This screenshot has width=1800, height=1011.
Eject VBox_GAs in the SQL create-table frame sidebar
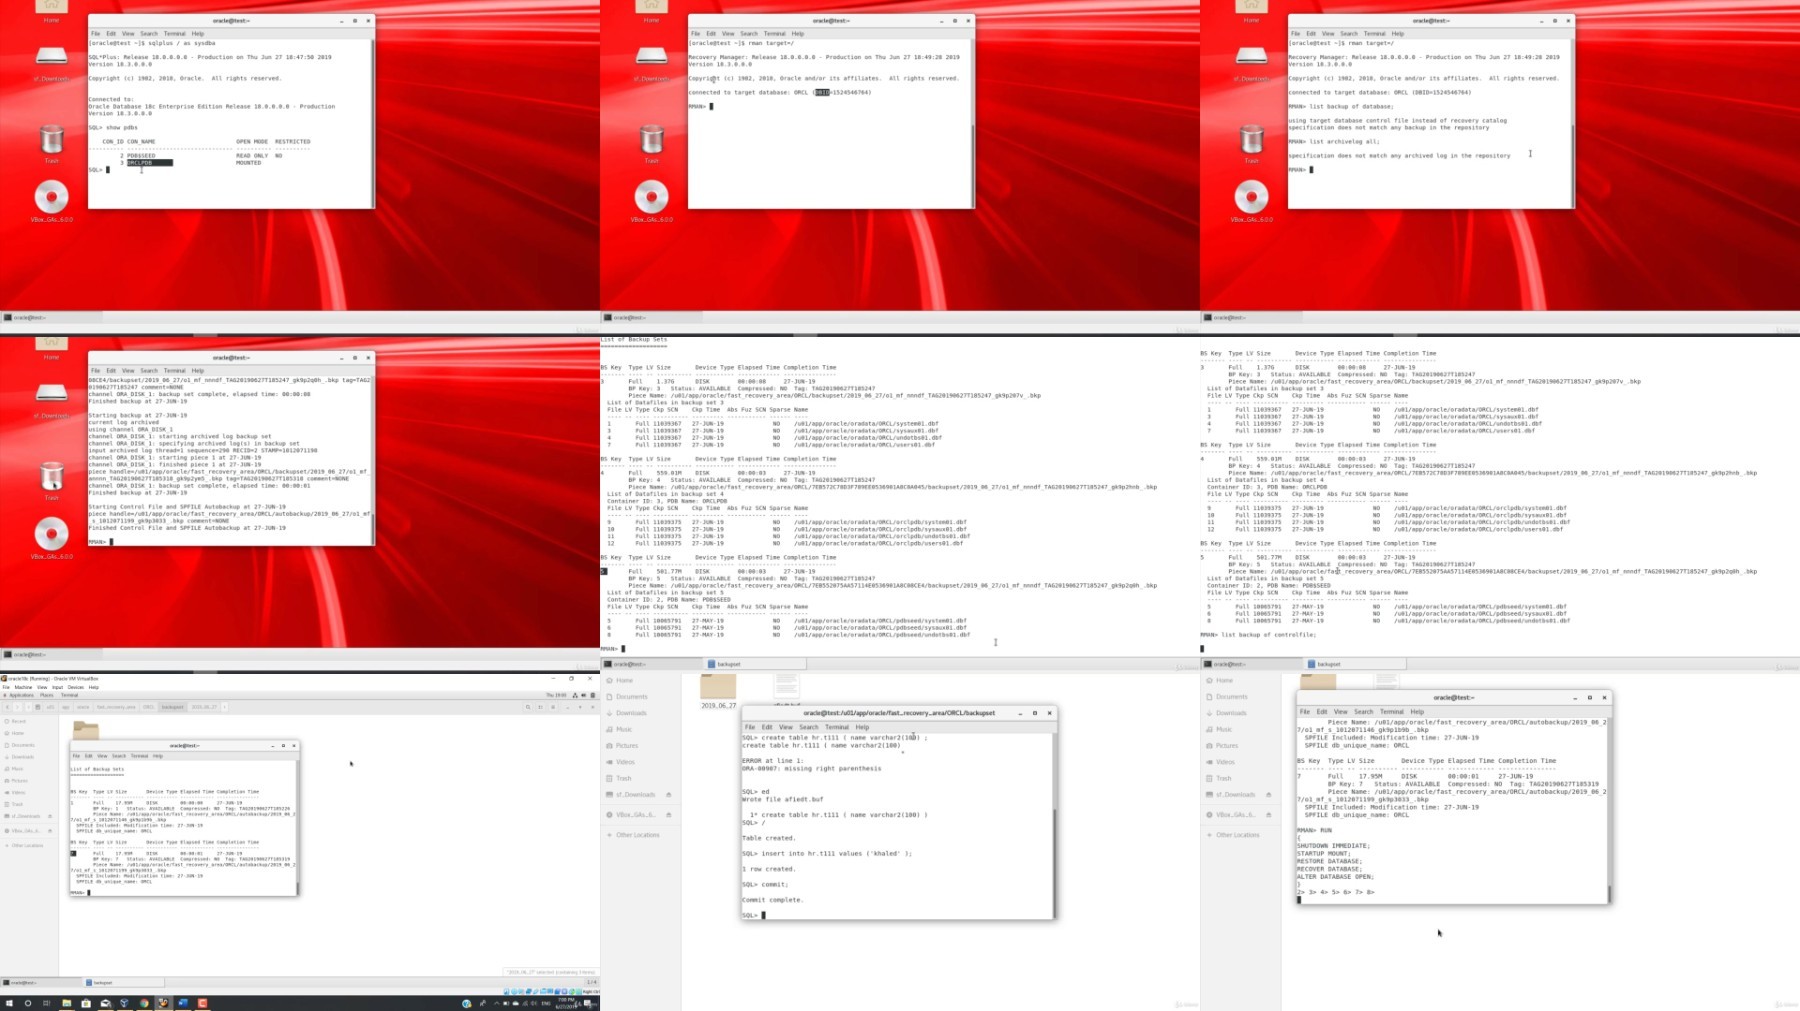(x=668, y=815)
